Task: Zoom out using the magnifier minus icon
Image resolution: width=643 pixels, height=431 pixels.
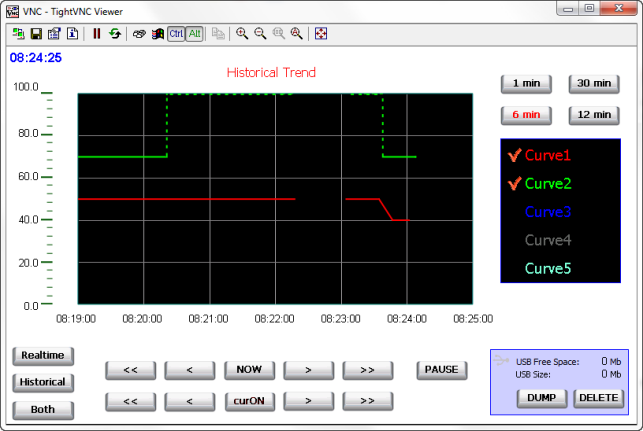Action: 260,33
